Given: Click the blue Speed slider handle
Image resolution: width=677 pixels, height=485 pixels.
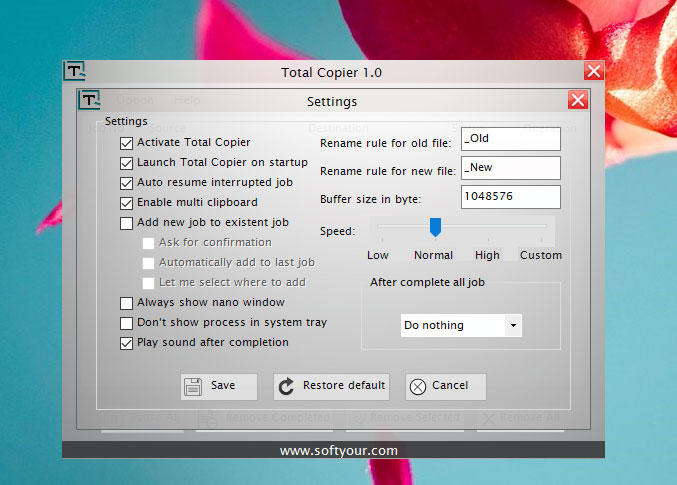Looking at the screenshot, I should pyautogui.click(x=435, y=227).
